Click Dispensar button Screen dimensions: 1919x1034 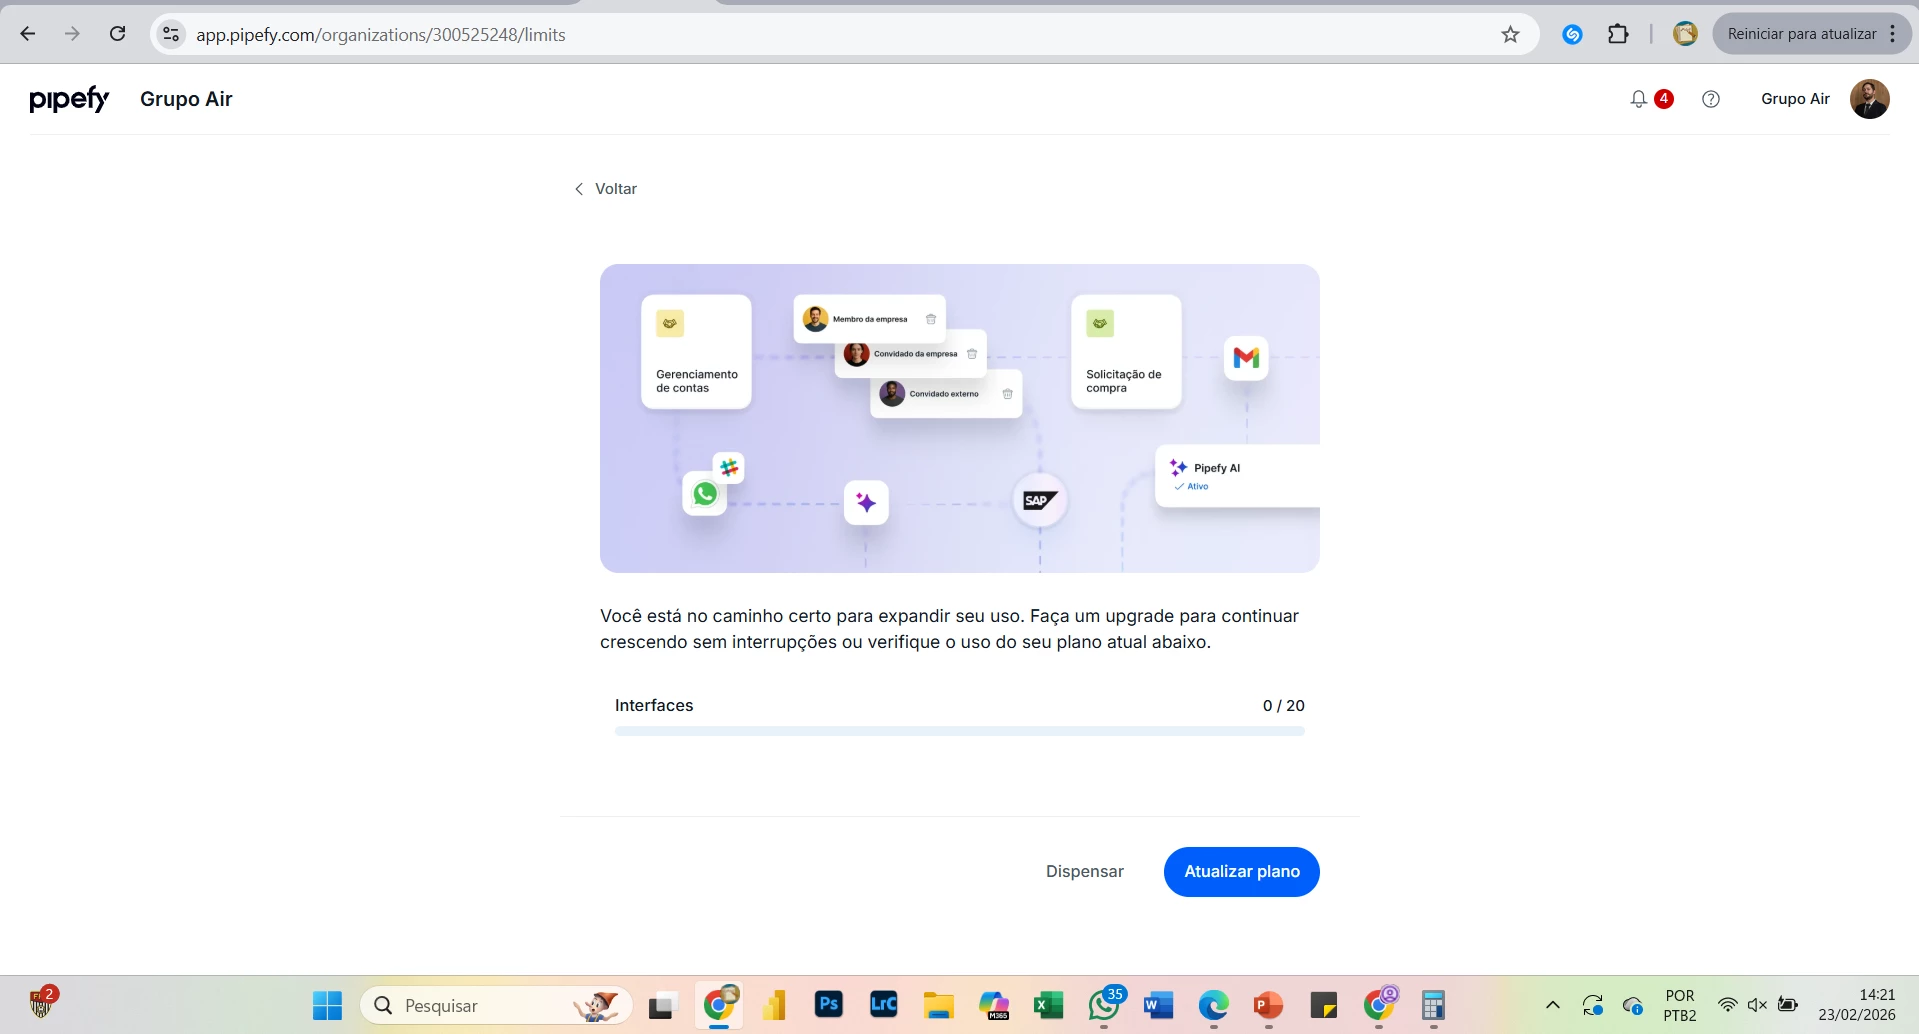1085,872
